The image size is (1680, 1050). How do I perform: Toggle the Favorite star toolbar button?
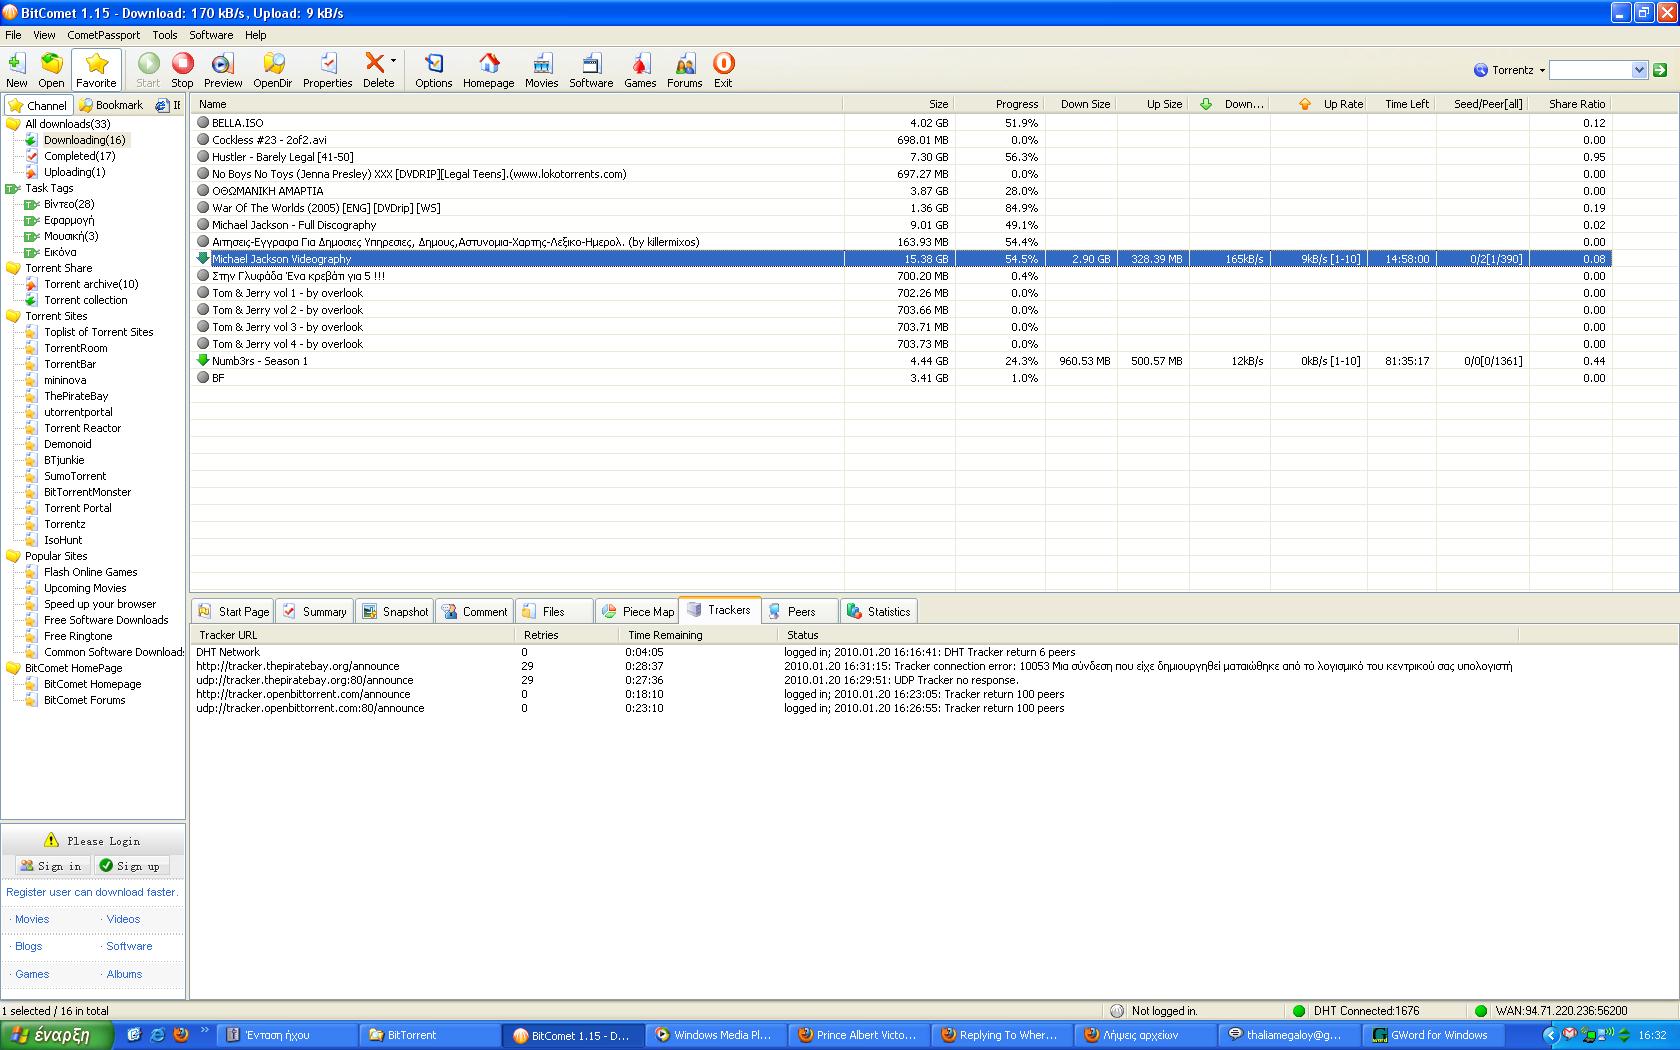(96, 70)
